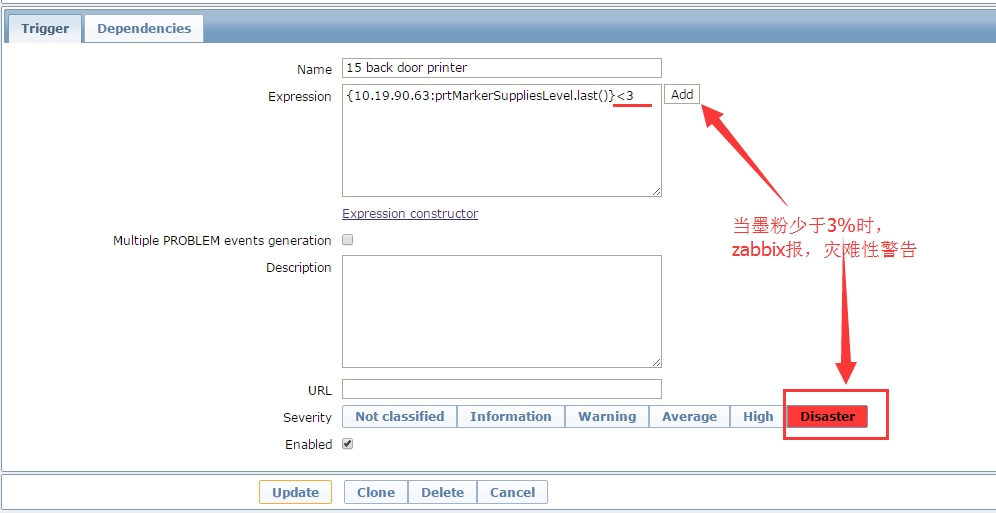Enable Multiple PROBLEM events generation checkbox
Viewport: 996px width, 513px height.
tap(347, 240)
